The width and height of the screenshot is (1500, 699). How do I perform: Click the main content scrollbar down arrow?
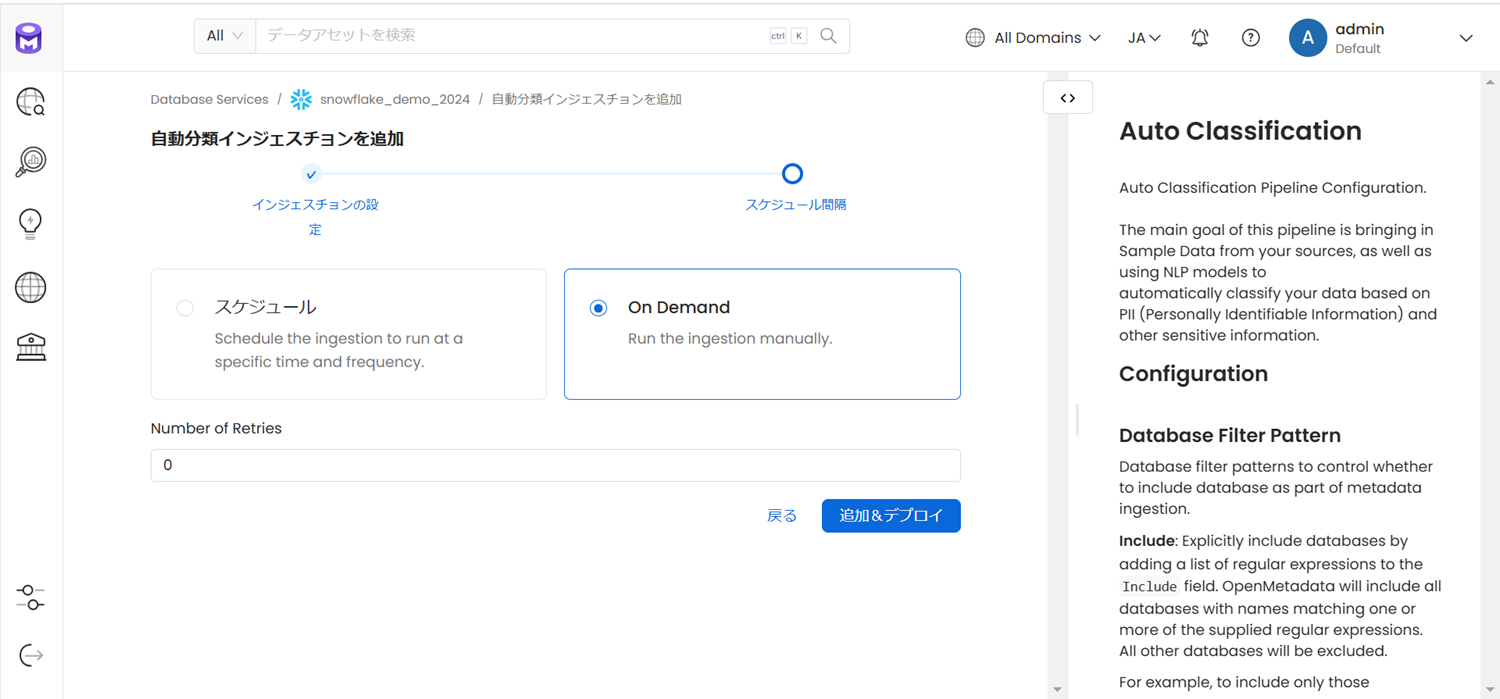pos(1057,689)
